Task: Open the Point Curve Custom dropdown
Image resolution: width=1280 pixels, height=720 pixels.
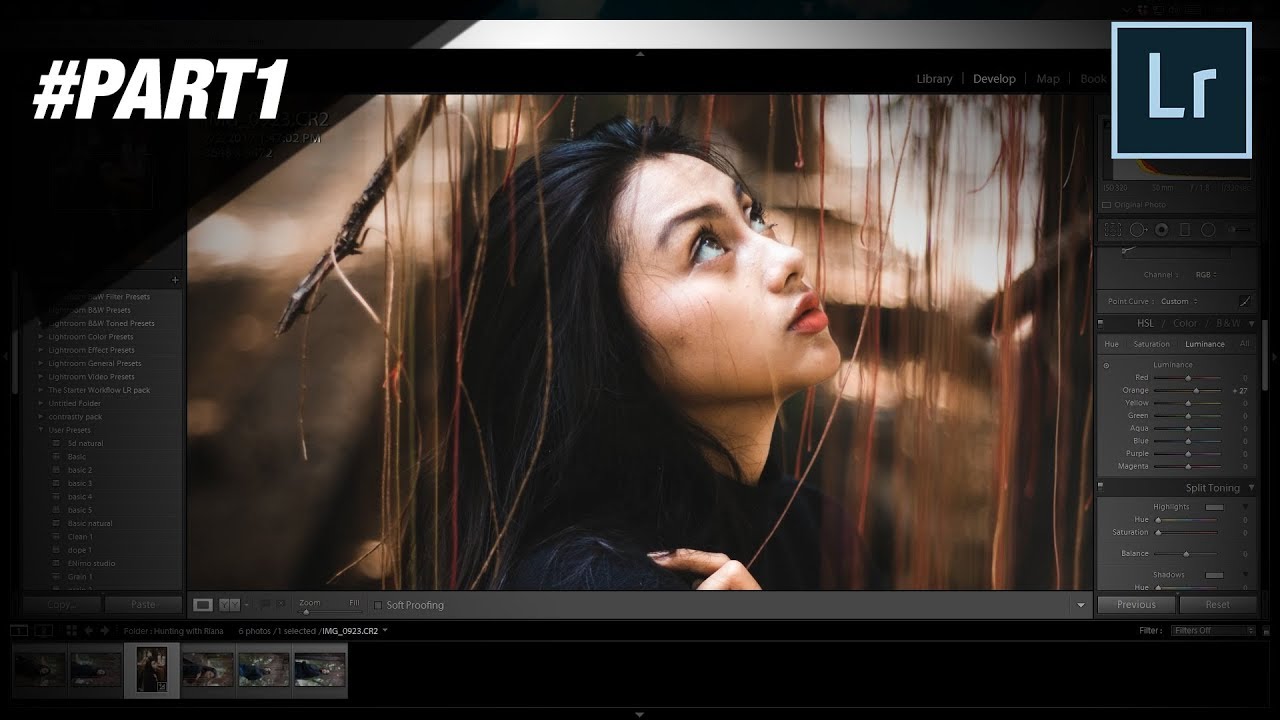Action: click(1180, 301)
